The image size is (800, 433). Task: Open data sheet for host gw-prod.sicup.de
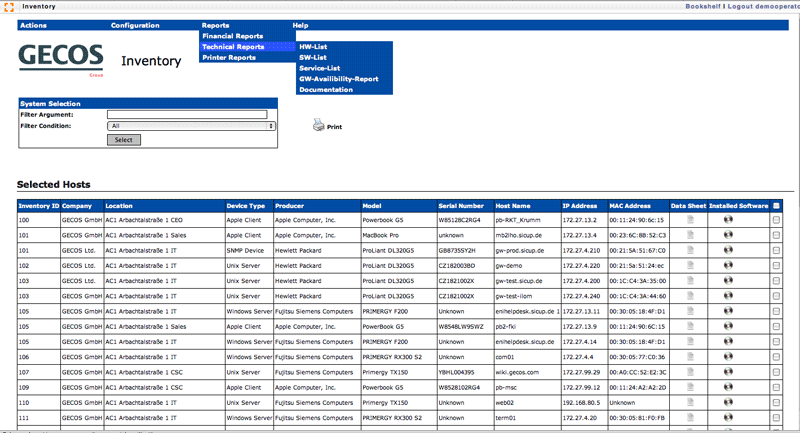[690, 250]
